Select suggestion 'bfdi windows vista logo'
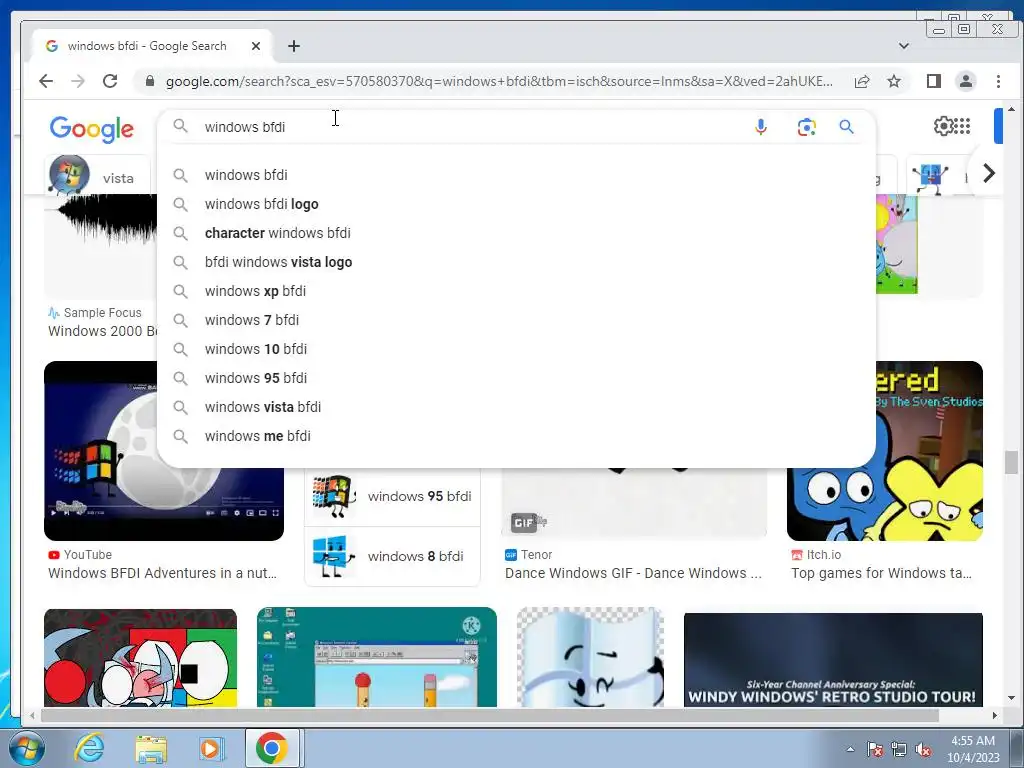This screenshot has height=768, width=1024. pyautogui.click(x=516, y=262)
